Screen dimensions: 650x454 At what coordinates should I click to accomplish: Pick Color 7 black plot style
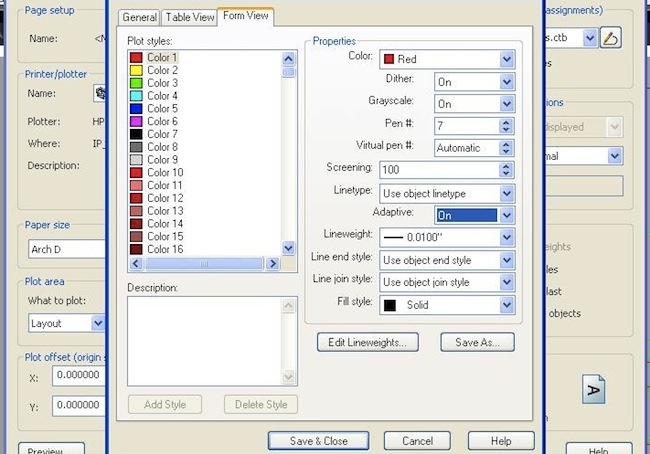pyautogui.click(x=161, y=134)
